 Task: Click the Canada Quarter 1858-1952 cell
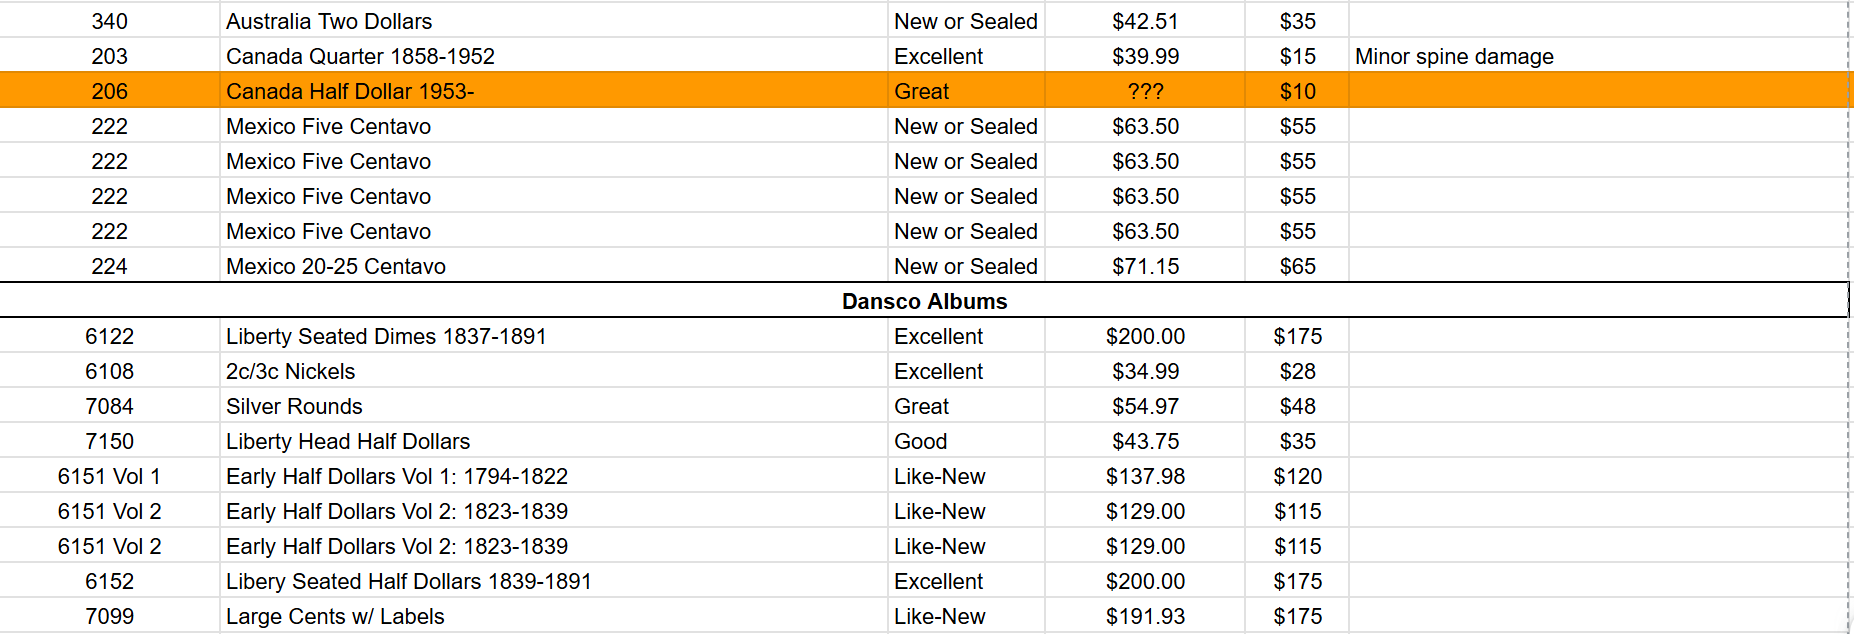(x=553, y=56)
